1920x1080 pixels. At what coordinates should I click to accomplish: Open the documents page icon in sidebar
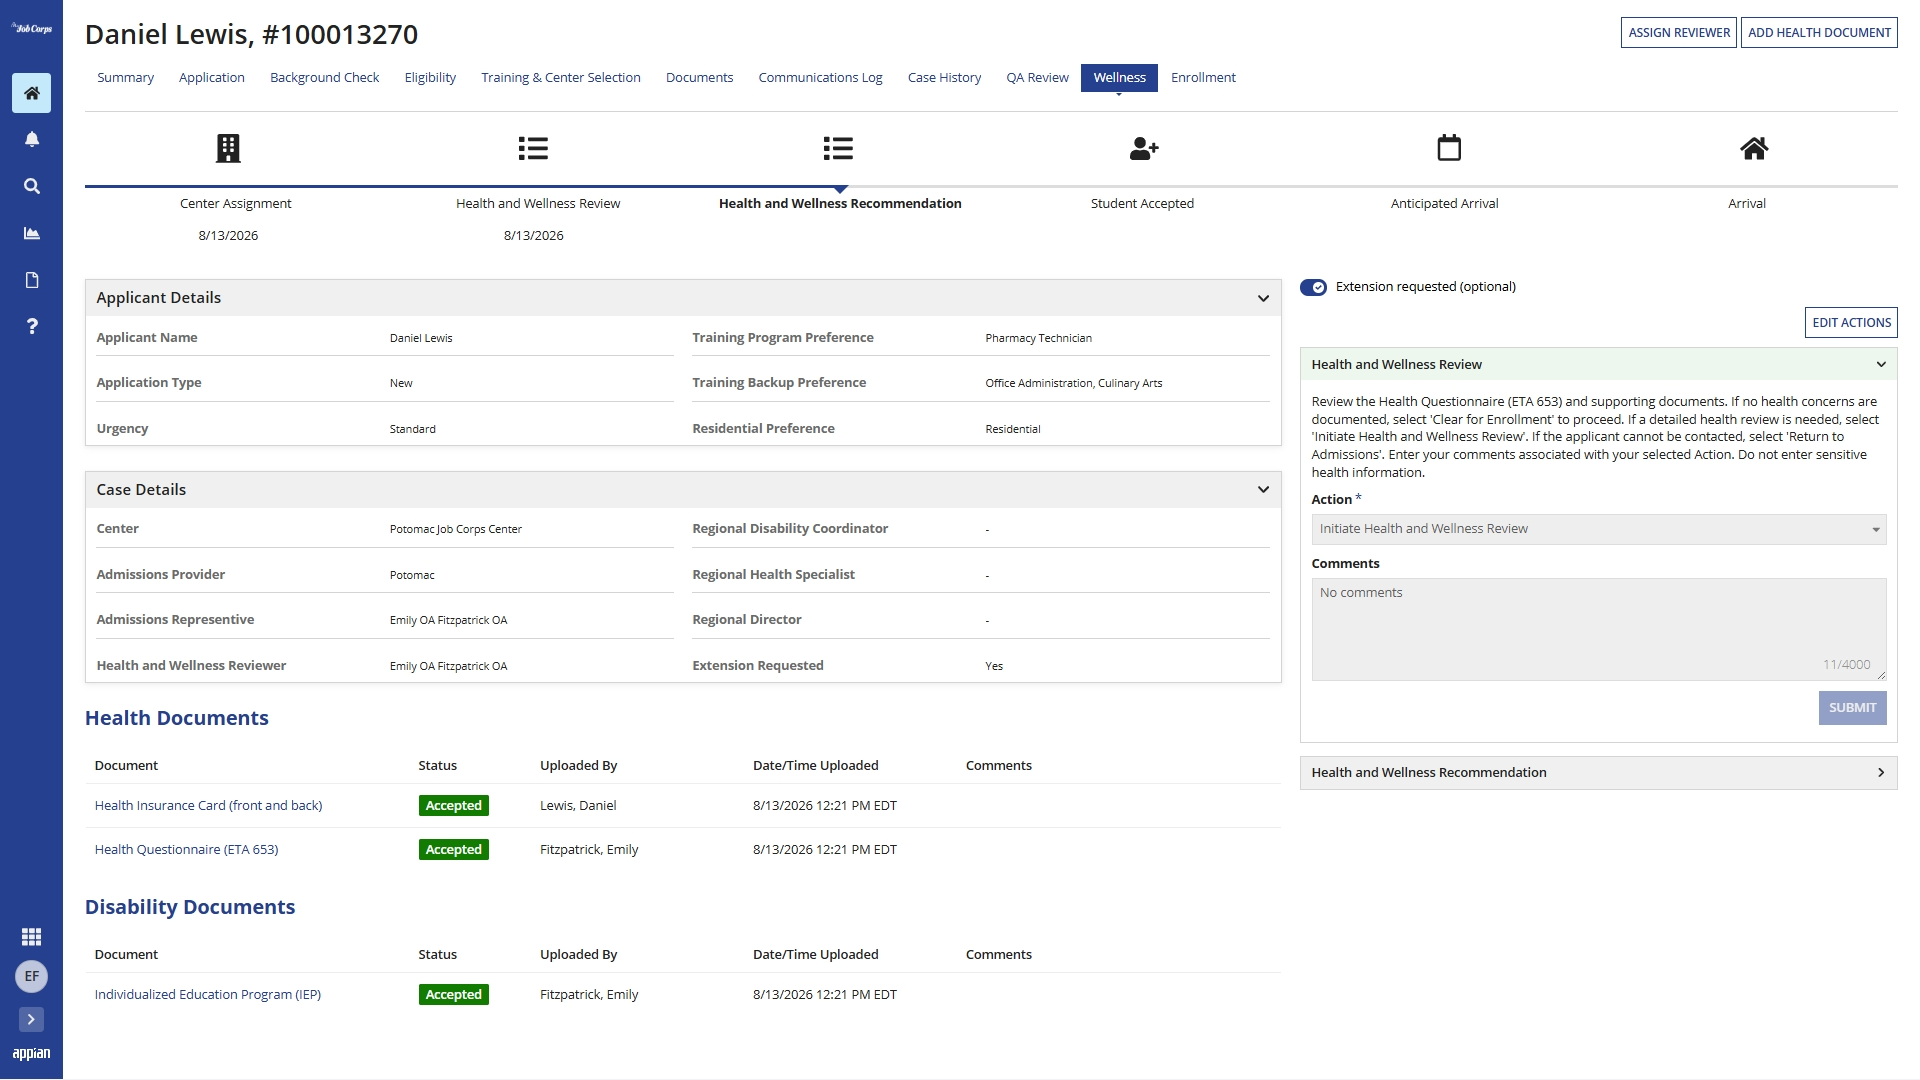(31, 280)
